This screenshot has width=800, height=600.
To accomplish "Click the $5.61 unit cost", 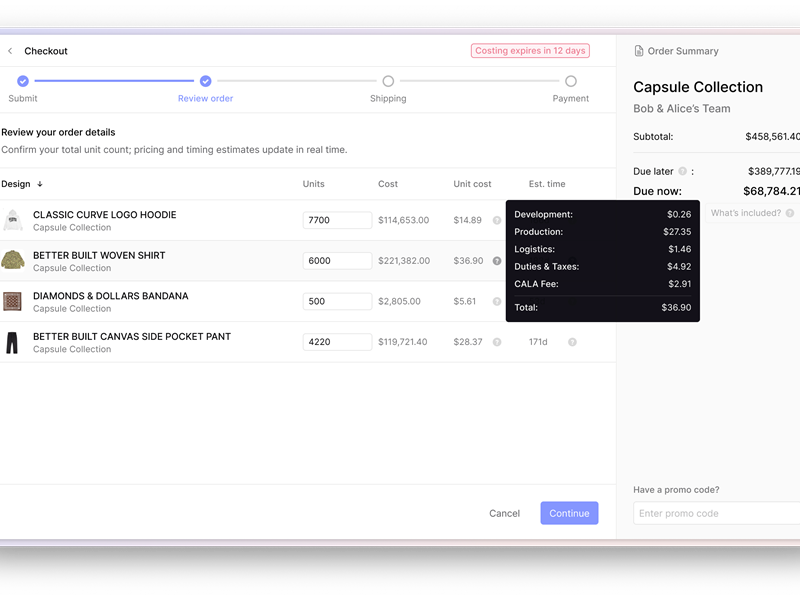I will pos(465,302).
